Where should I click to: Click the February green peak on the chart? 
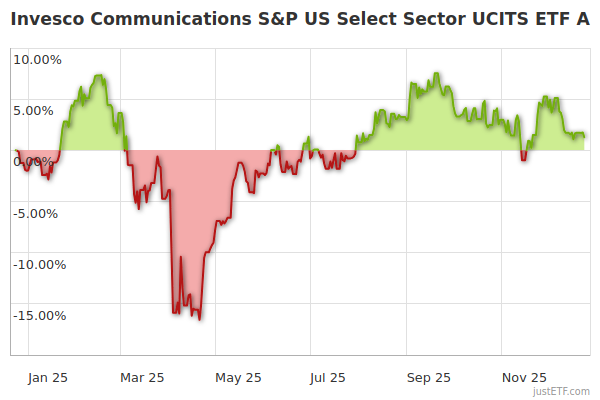98,76
